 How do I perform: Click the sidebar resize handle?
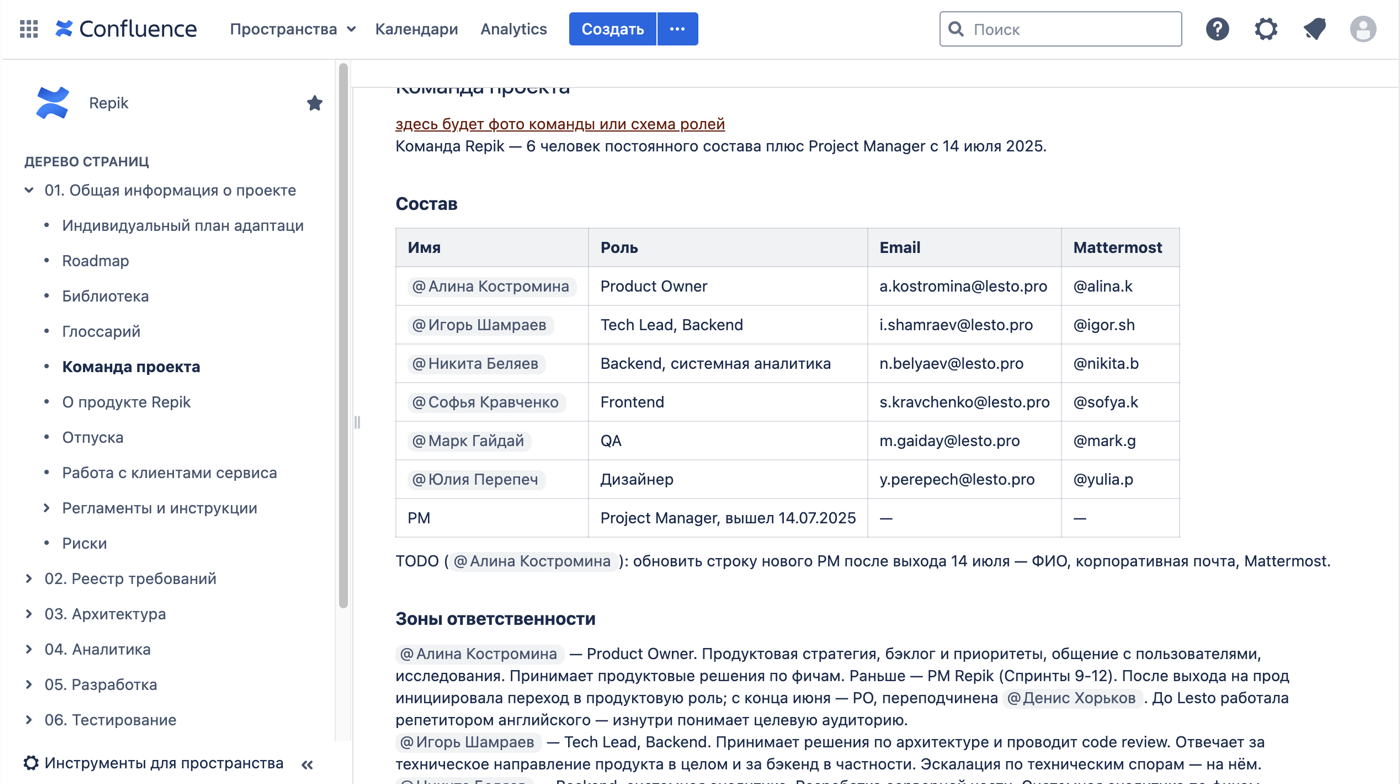[x=357, y=422]
